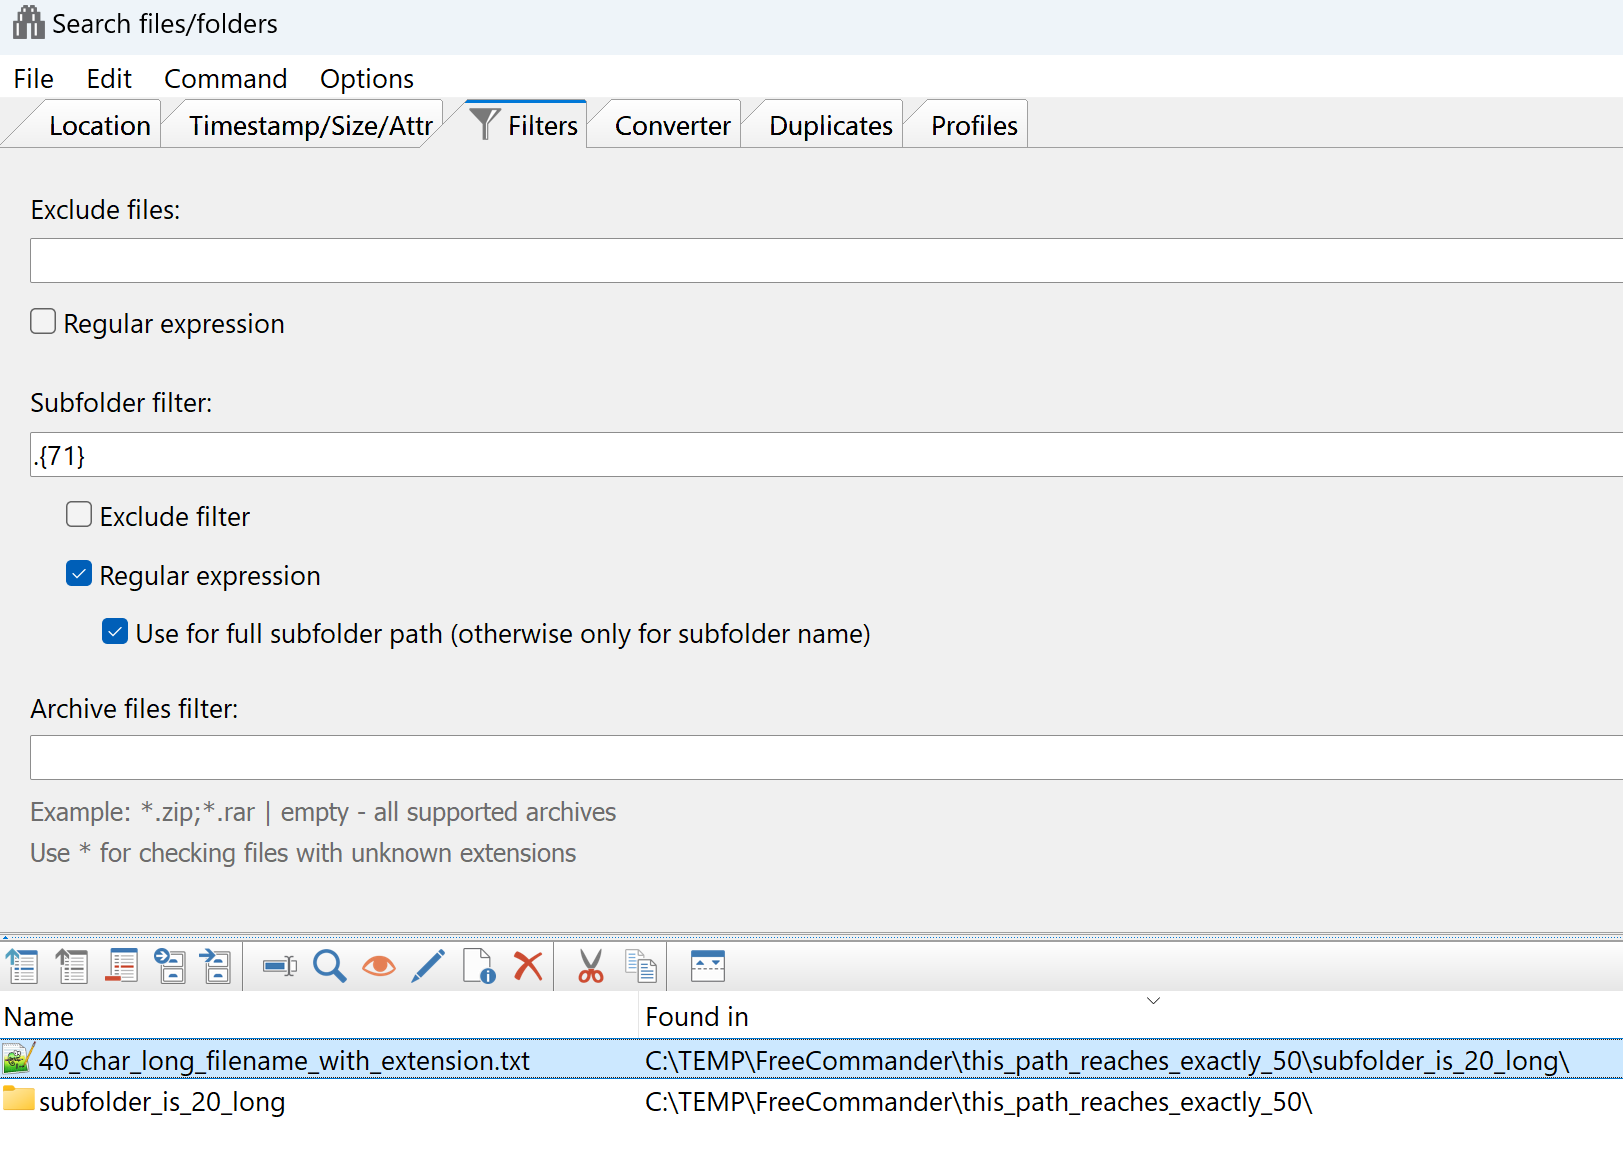Click the panel layout toolbar icon
This screenshot has width=1623, height=1173.
coord(708,967)
